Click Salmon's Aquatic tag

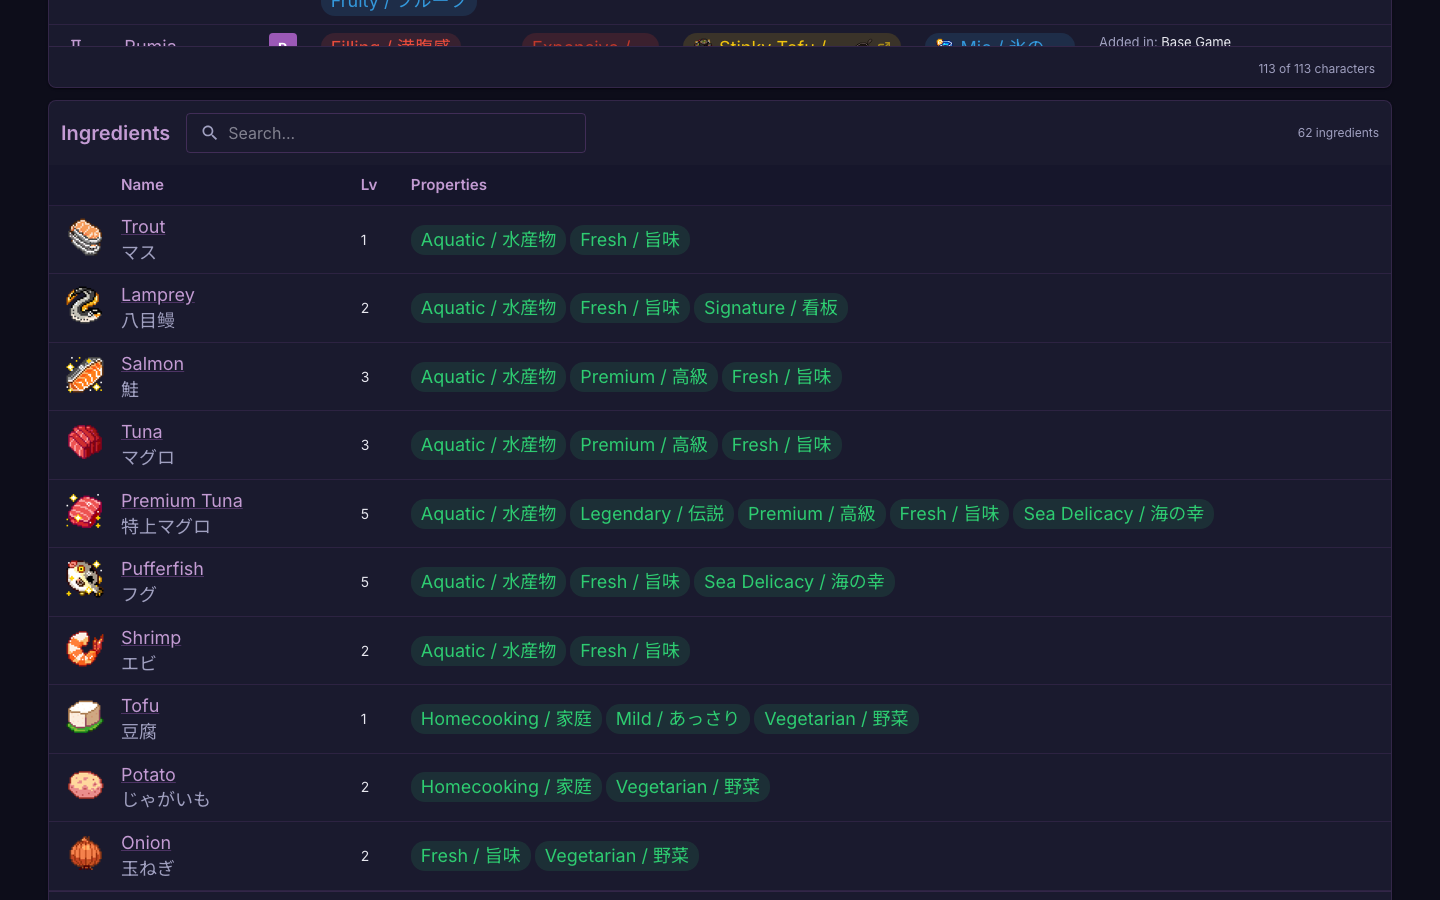(x=488, y=377)
